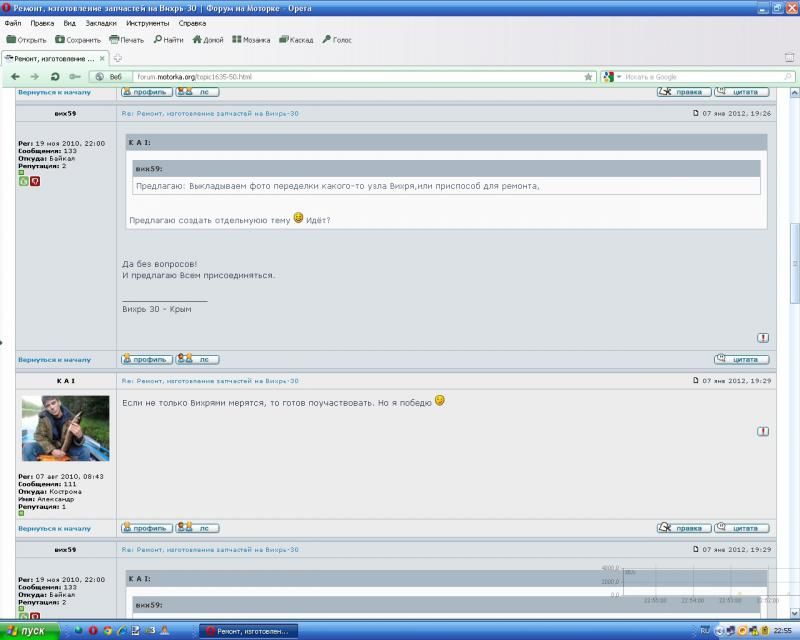Click the Windows Start 'пуск' button
The image size is (800, 640).
[x=28, y=631]
